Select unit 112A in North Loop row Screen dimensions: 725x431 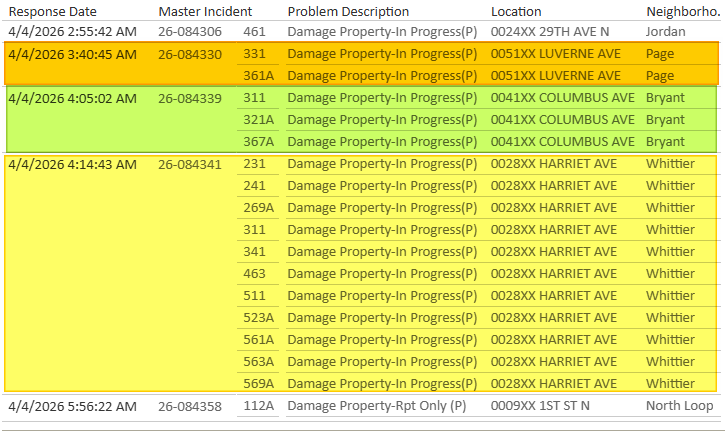(258, 406)
